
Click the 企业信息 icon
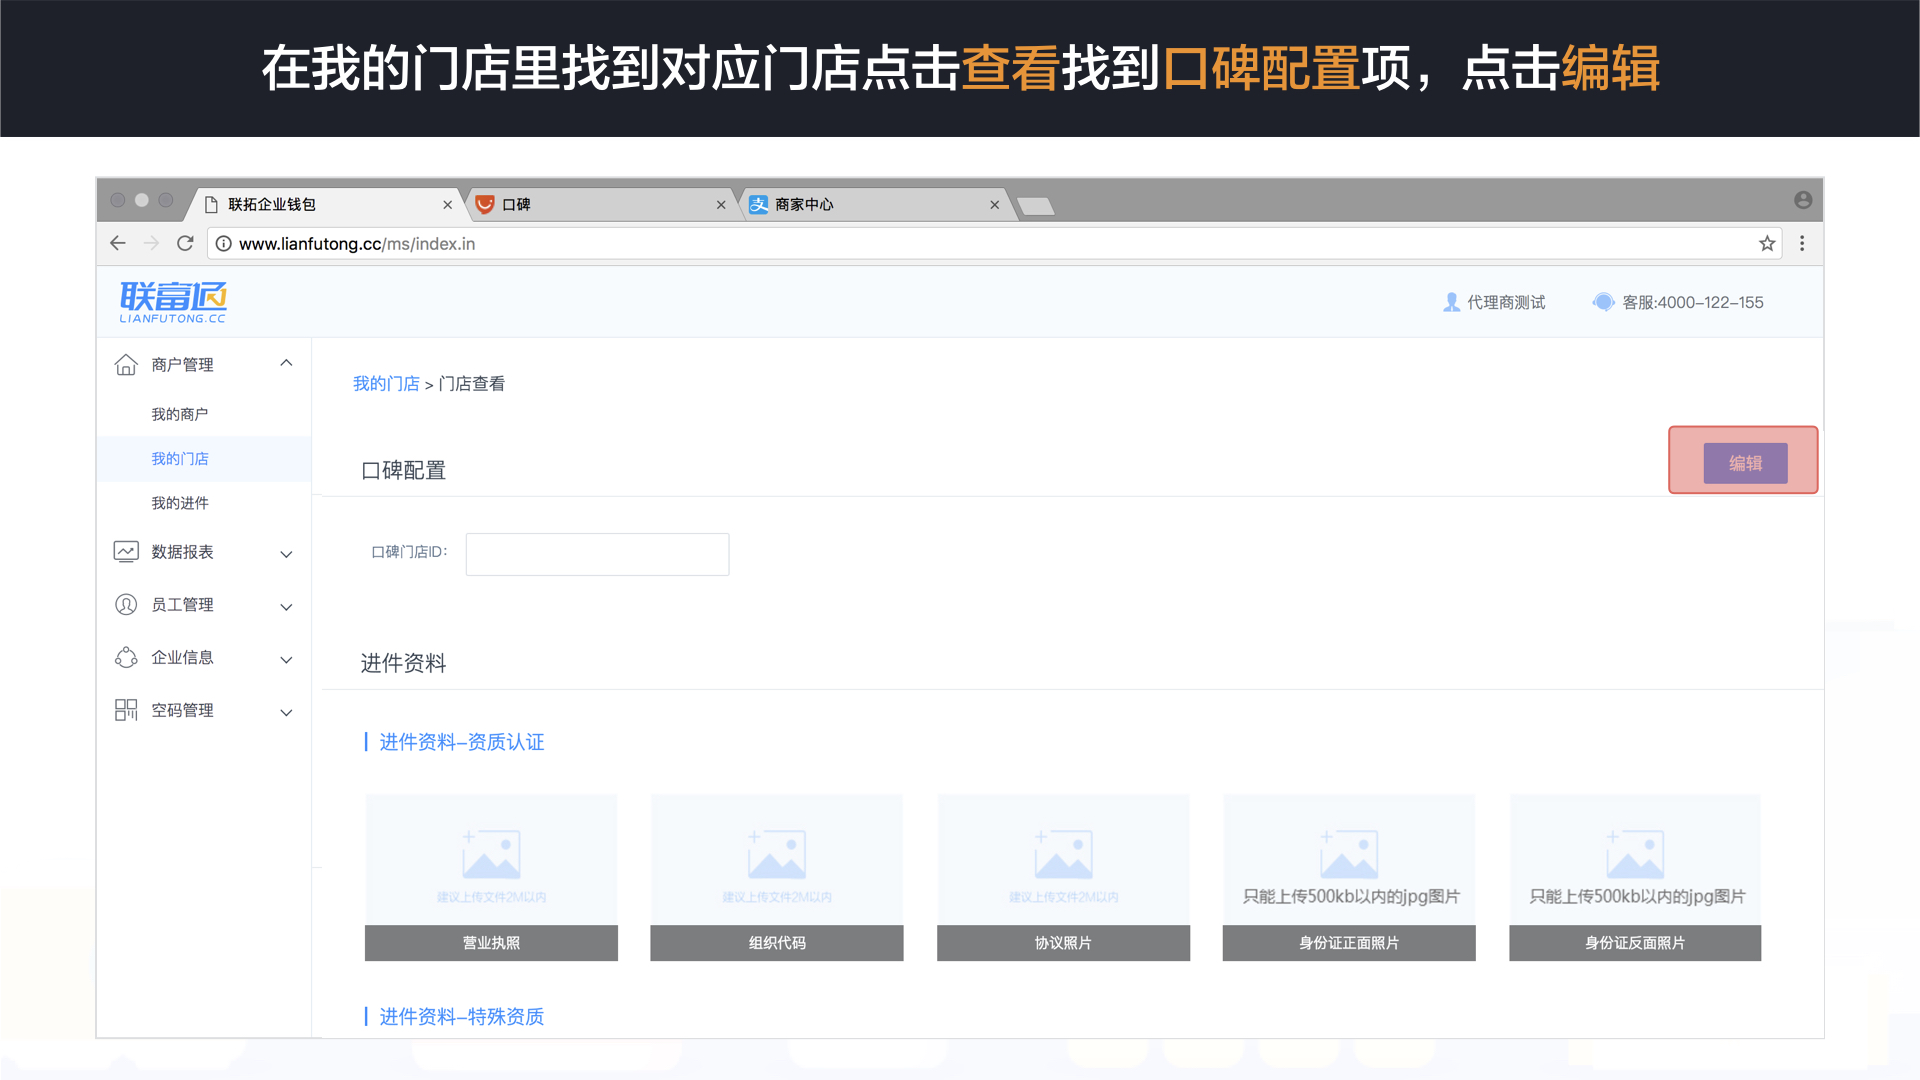pos(126,657)
